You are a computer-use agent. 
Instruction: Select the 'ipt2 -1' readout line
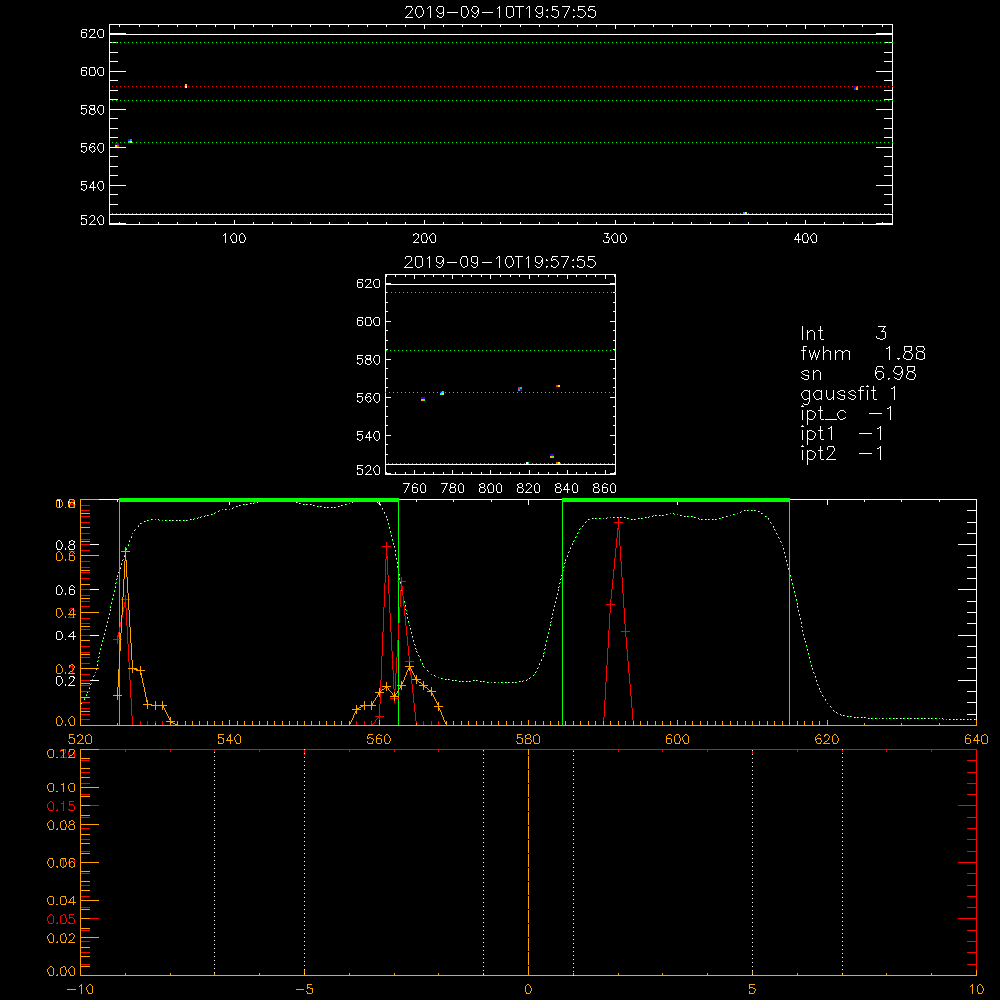point(842,453)
